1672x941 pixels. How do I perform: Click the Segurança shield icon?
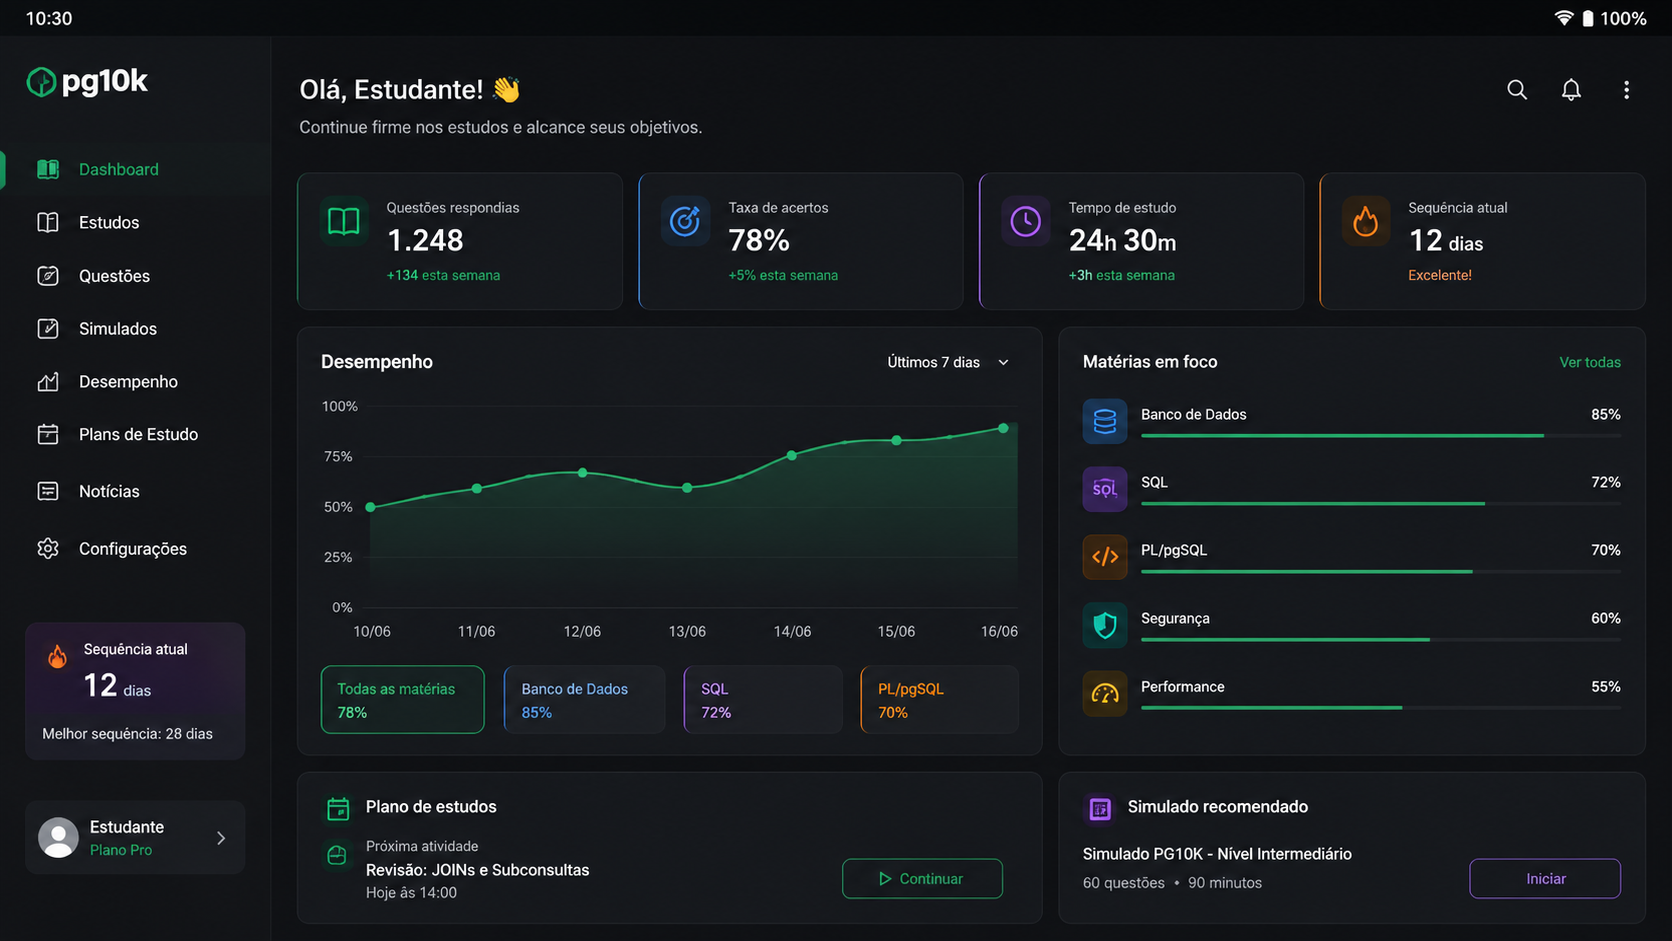coord(1104,625)
